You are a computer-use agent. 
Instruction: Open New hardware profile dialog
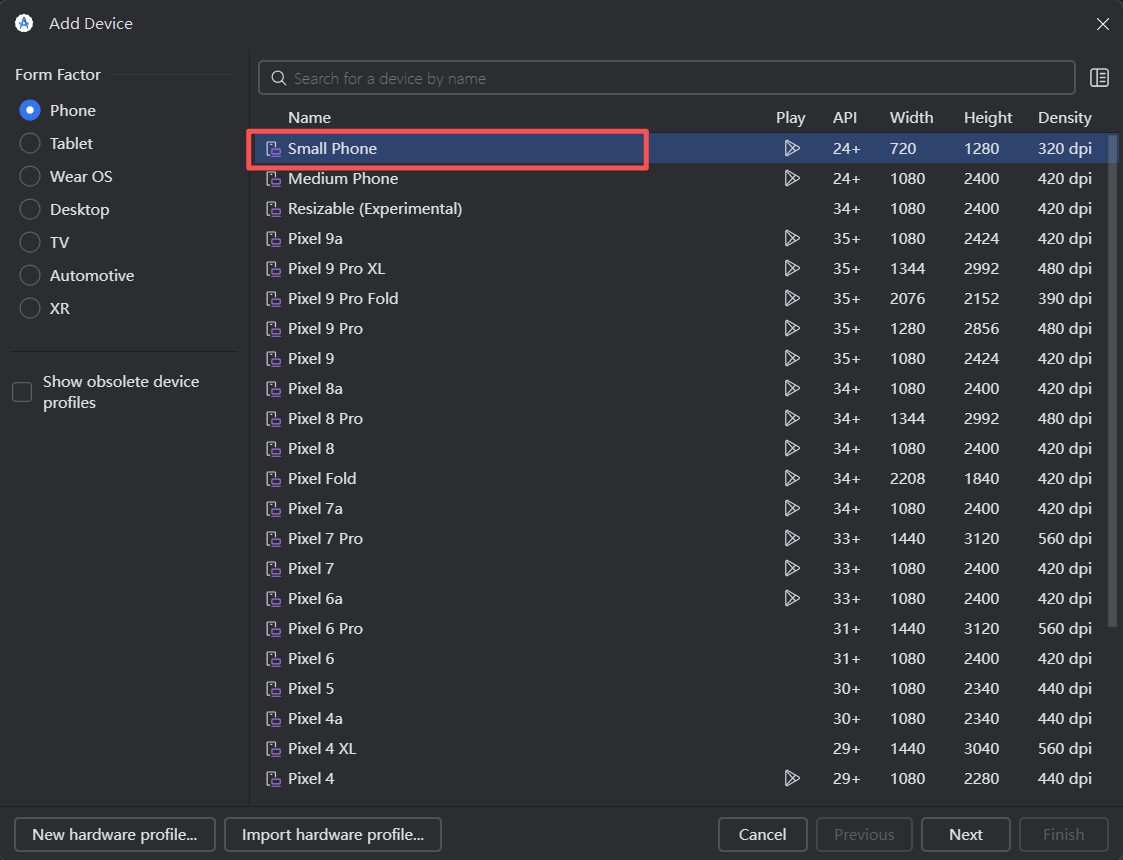click(114, 834)
